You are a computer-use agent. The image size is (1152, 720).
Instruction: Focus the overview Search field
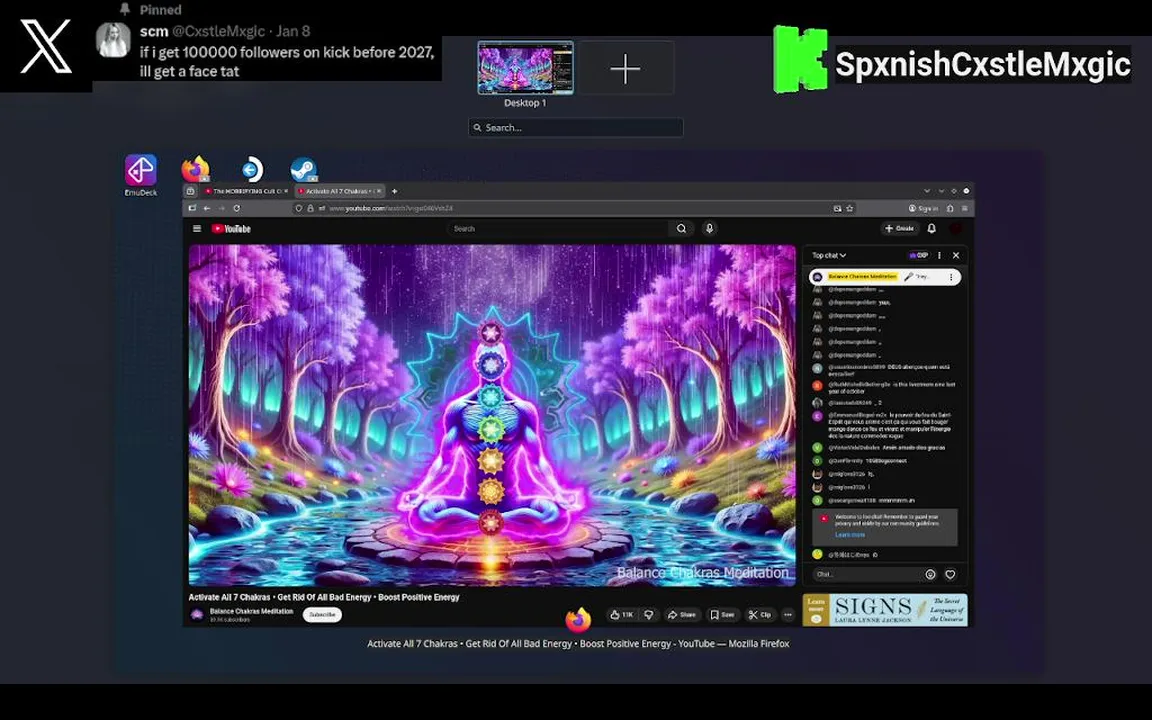575,128
